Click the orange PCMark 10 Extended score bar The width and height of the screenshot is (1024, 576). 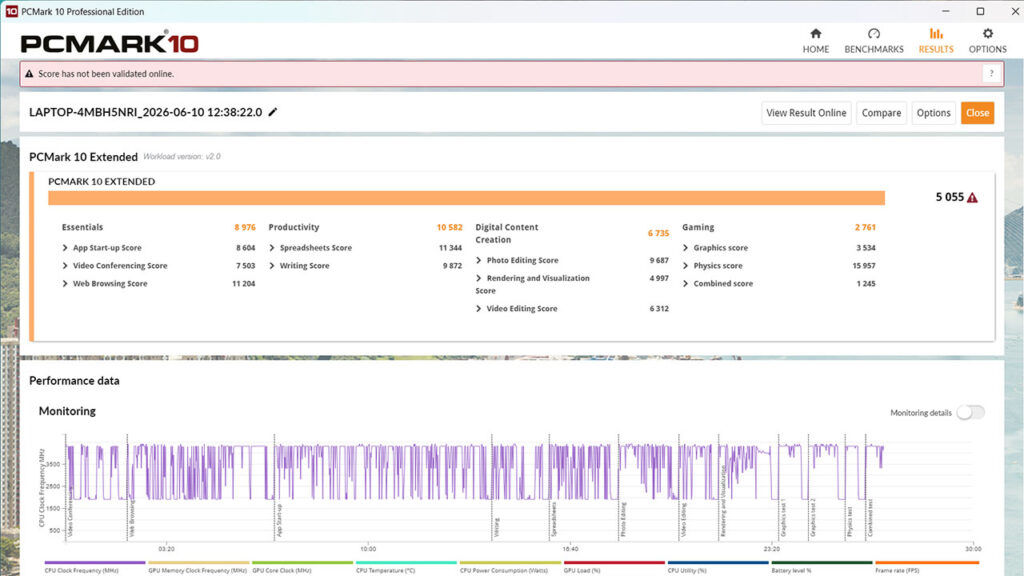(x=466, y=198)
